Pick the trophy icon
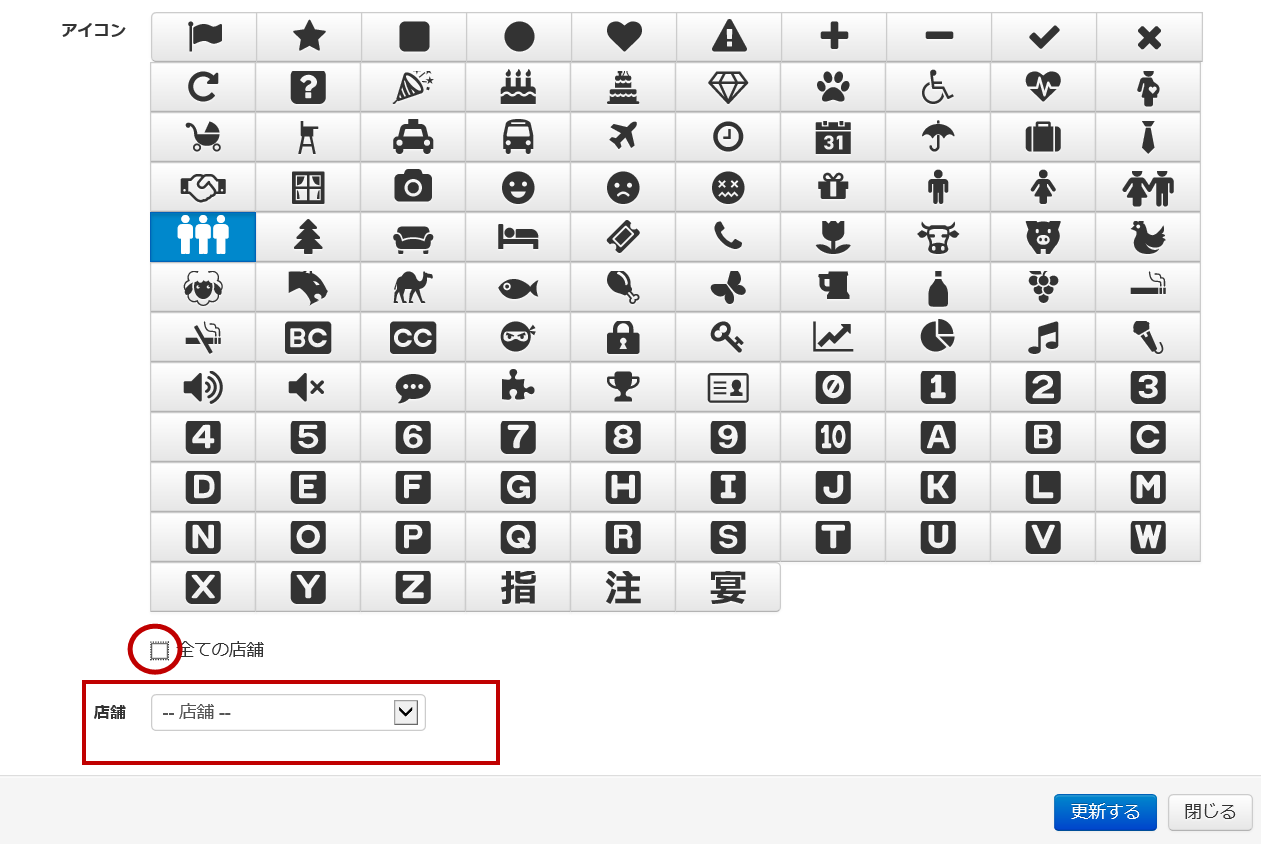Screen dimensions: 1261x844 coord(623,388)
